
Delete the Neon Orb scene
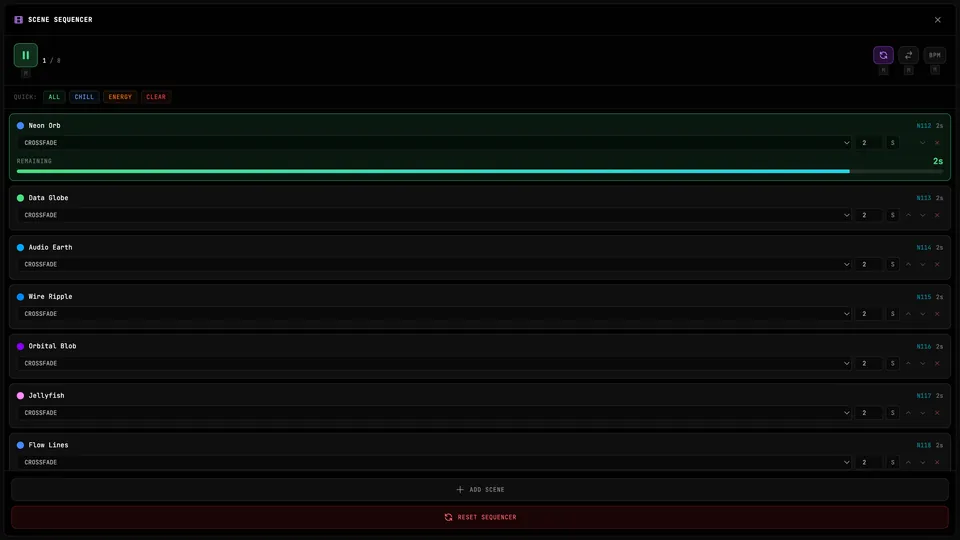point(937,143)
